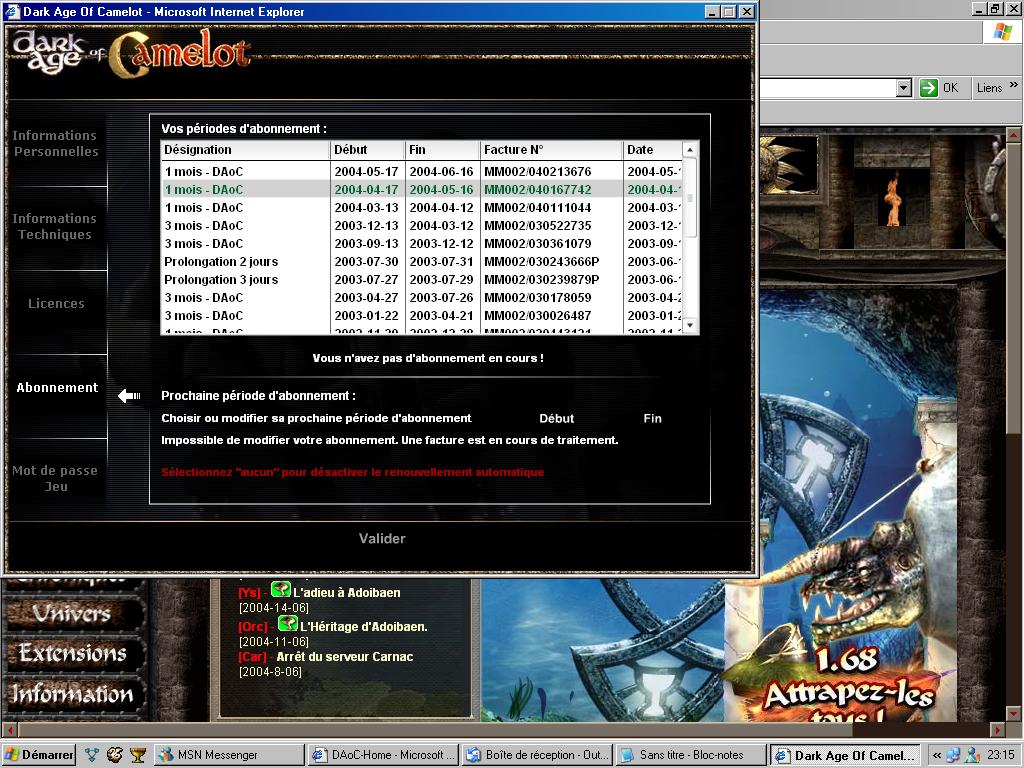This screenshot has width=1024, height=768.
Task: Open the Arrêt du serveur Carnac news
Action: (345, 656)
